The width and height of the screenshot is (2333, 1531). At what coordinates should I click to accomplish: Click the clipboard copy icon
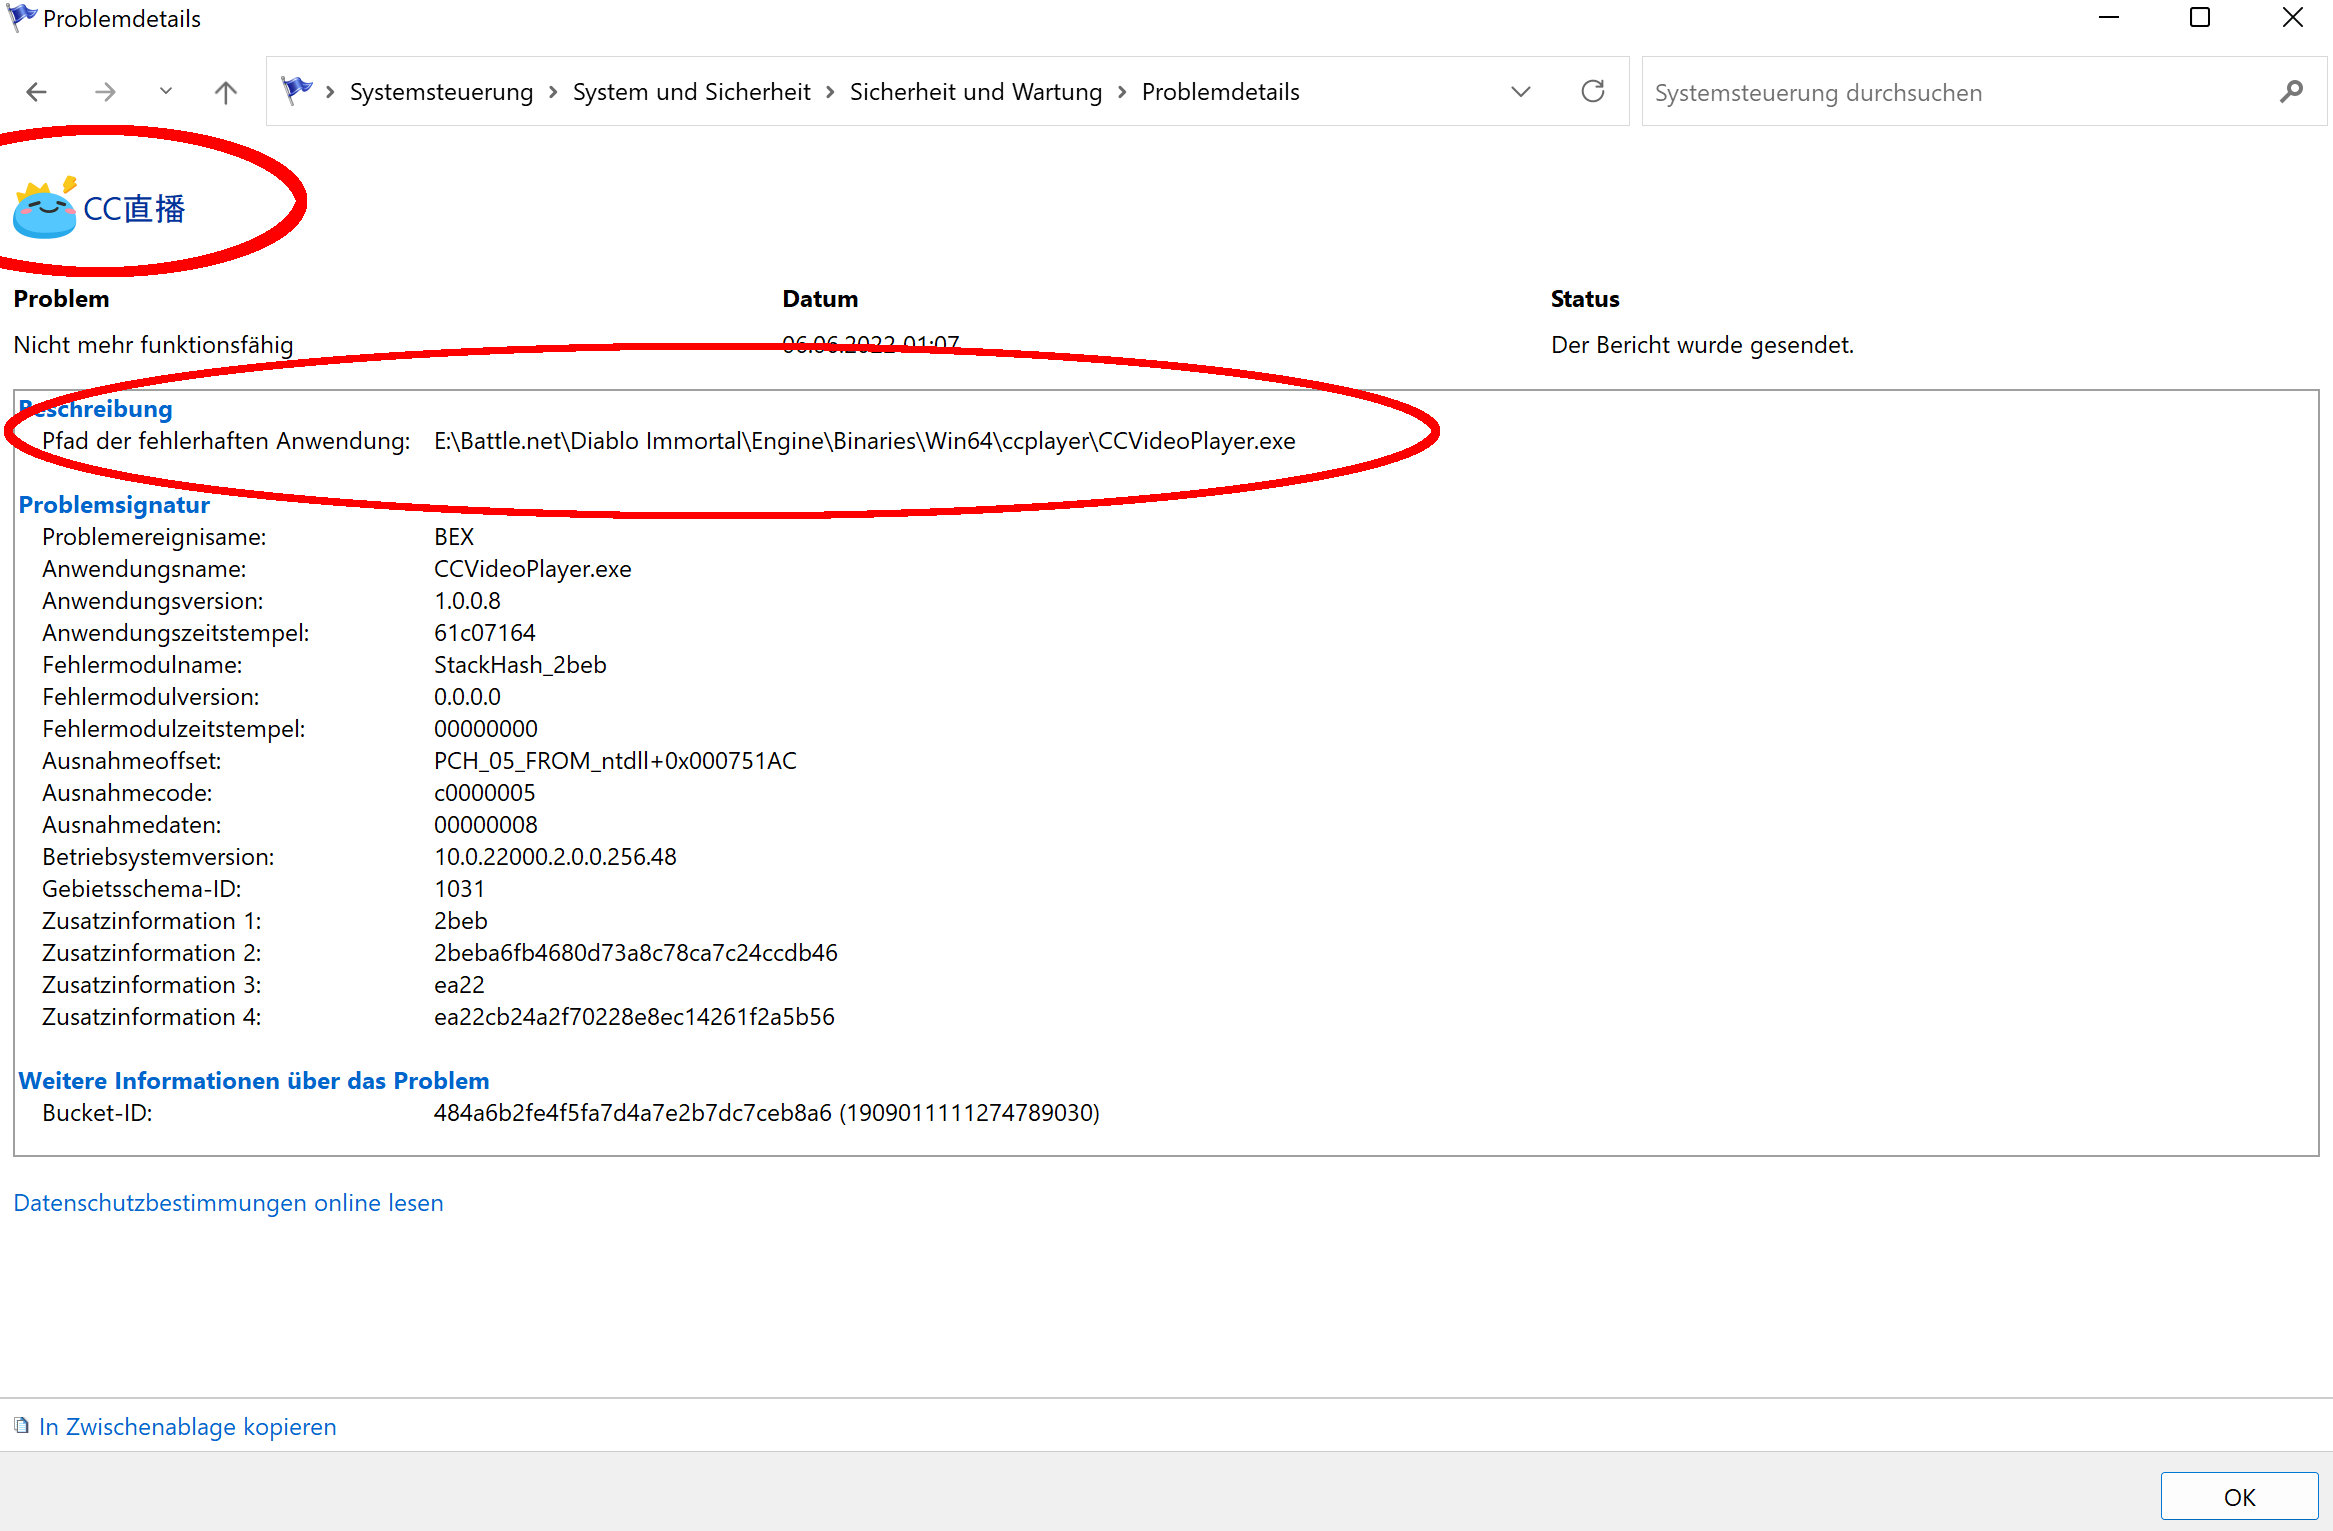click(21, 1426)
